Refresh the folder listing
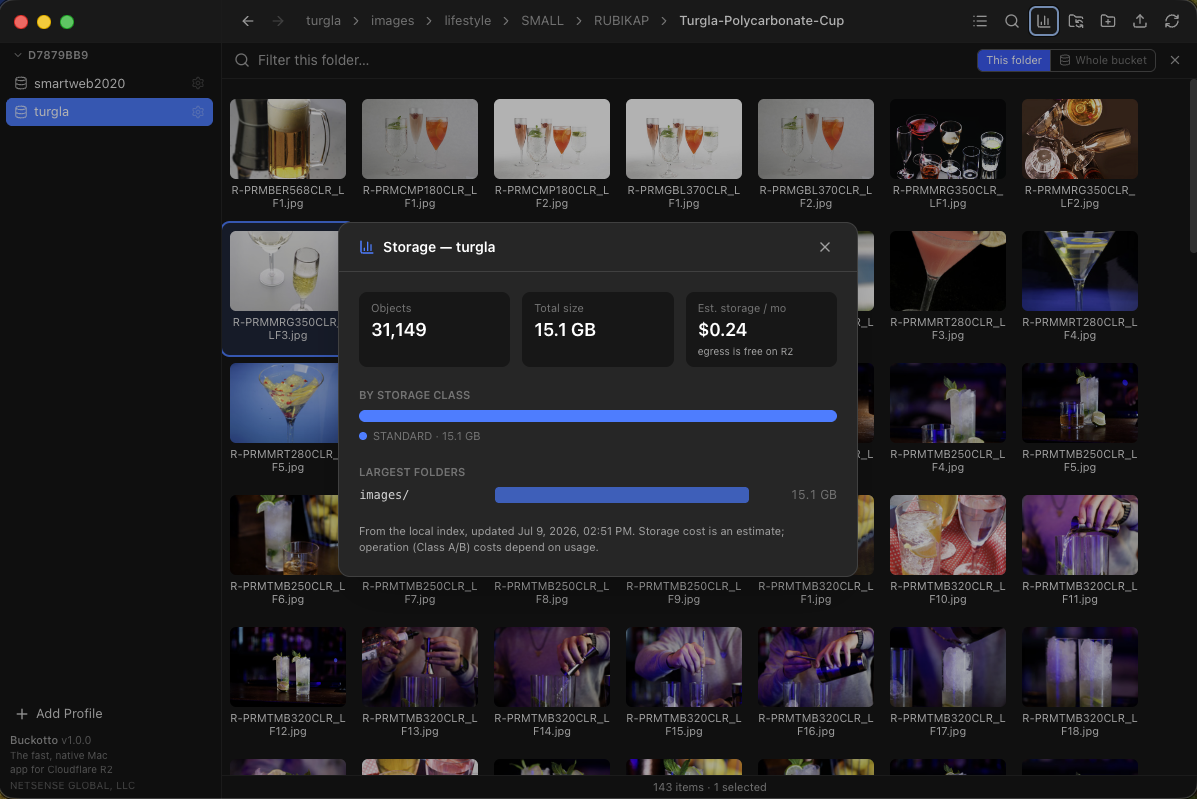1197x799 pixels. (1172, 21)
